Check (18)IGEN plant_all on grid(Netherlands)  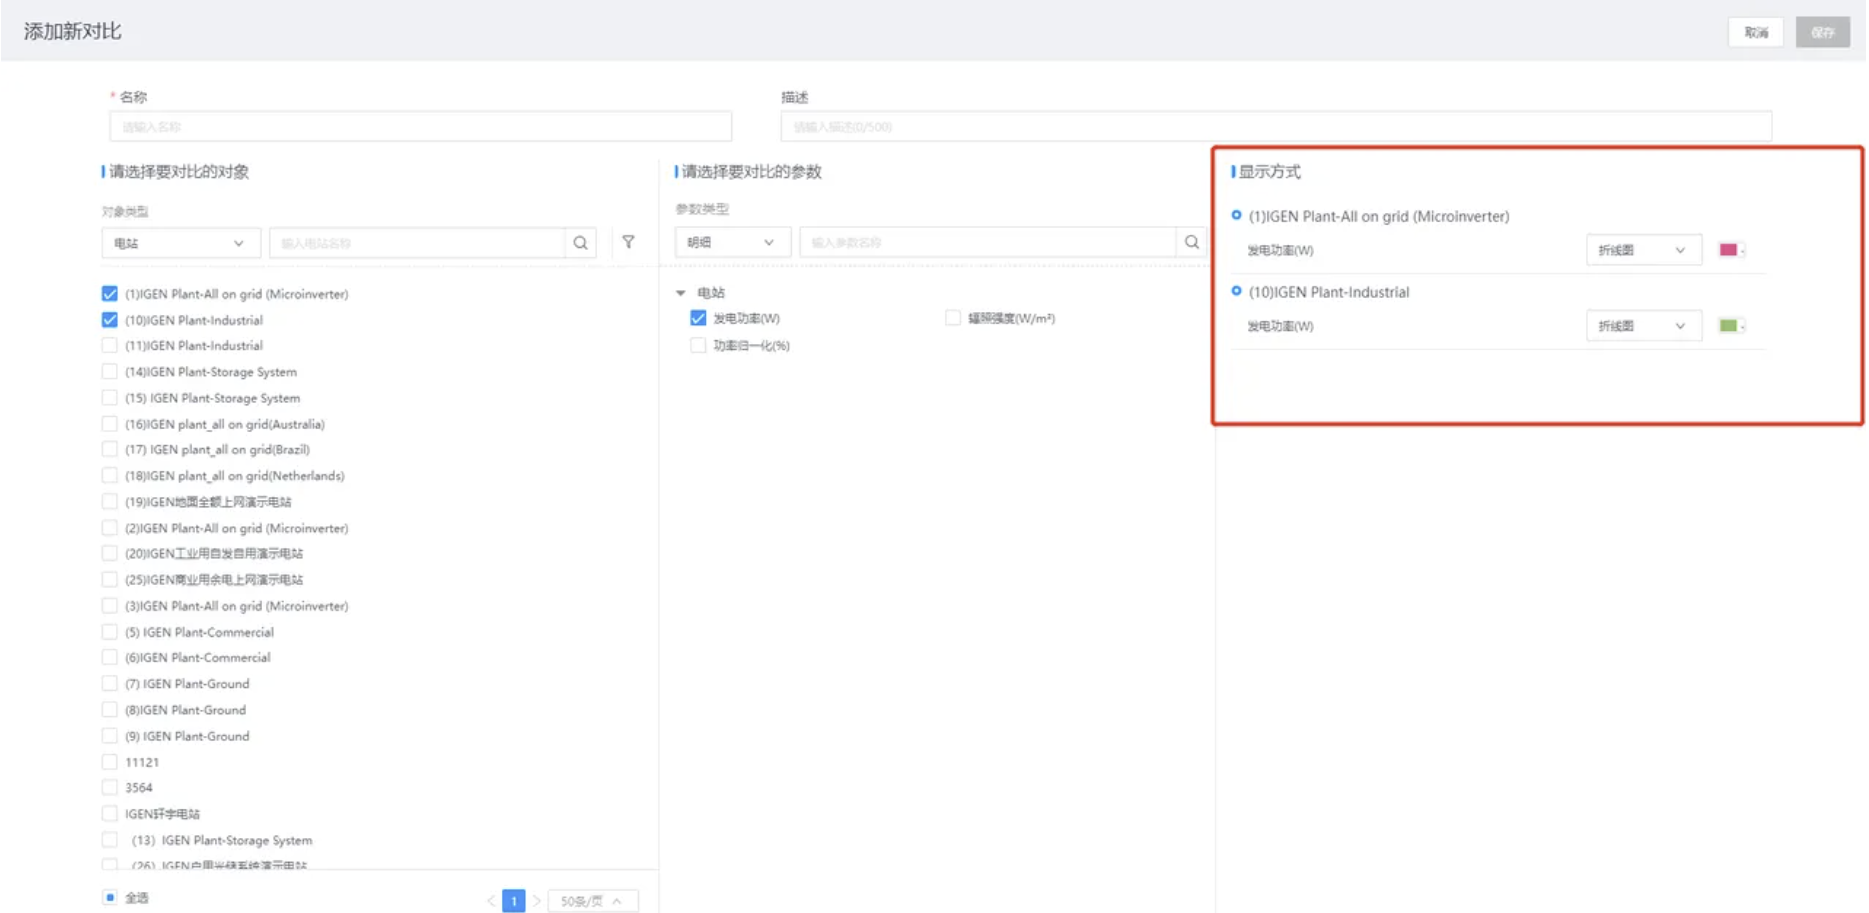click(110, 476)
